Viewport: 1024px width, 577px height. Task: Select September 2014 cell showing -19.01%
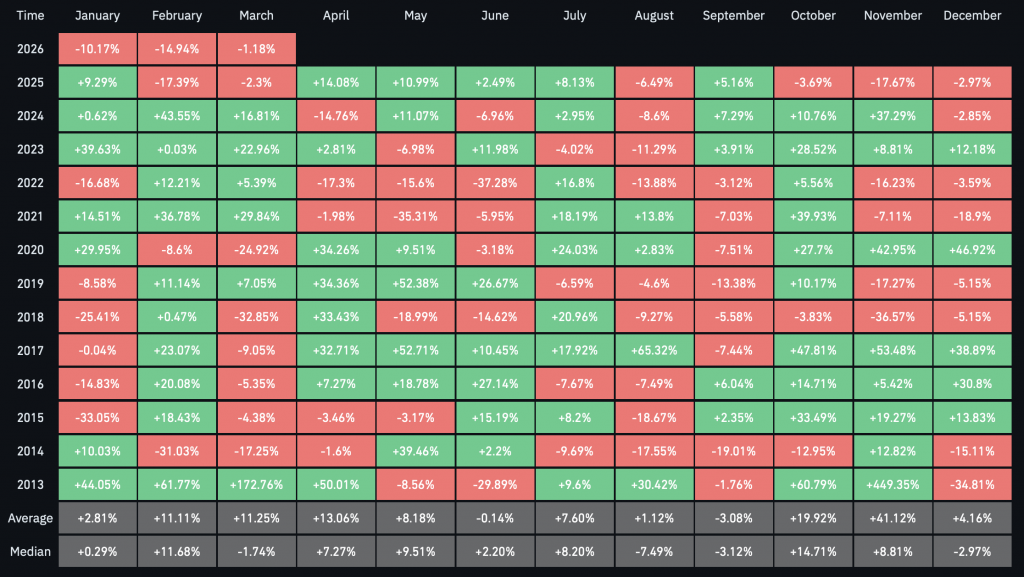coord(733,451)
